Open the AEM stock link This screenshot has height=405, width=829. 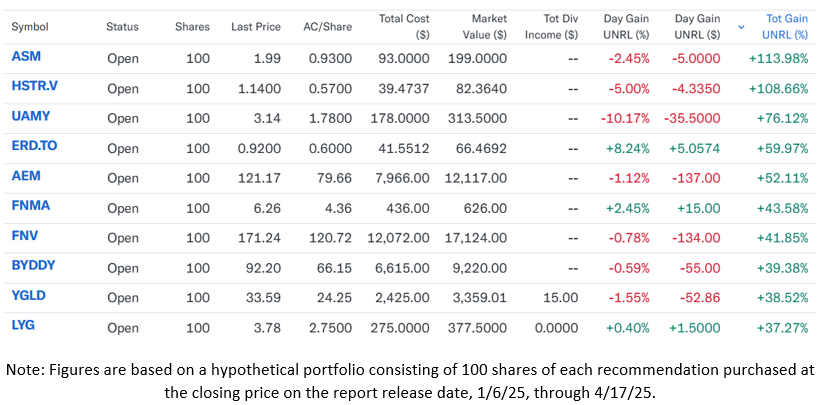(25, 176)
